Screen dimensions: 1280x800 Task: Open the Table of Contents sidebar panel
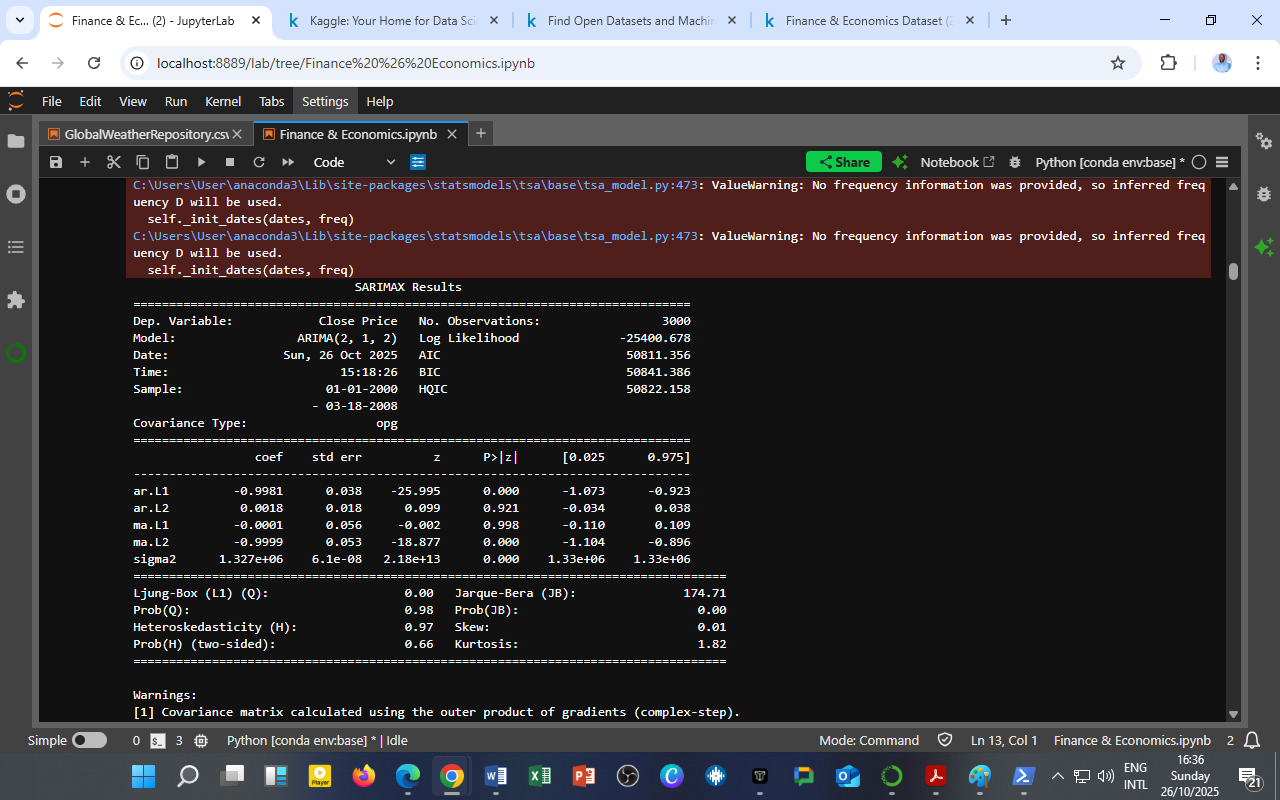pos(16,247)
